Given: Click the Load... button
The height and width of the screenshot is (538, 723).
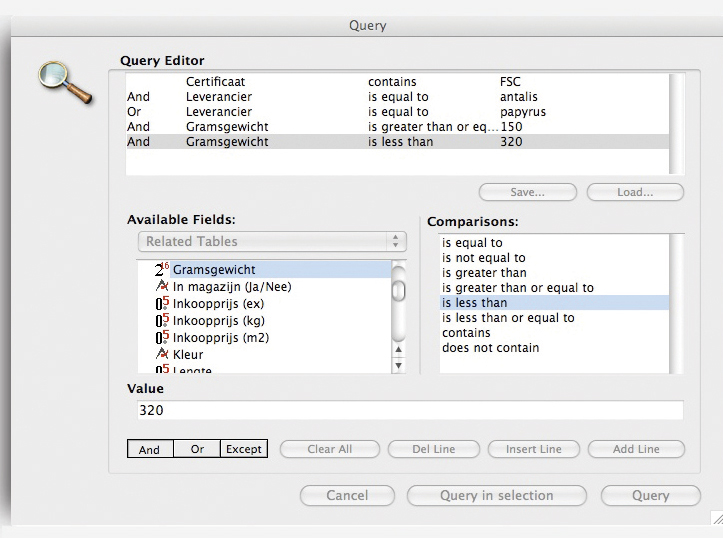Looking at the screenshot, I should pyautogui.click(x=635, y=192).
